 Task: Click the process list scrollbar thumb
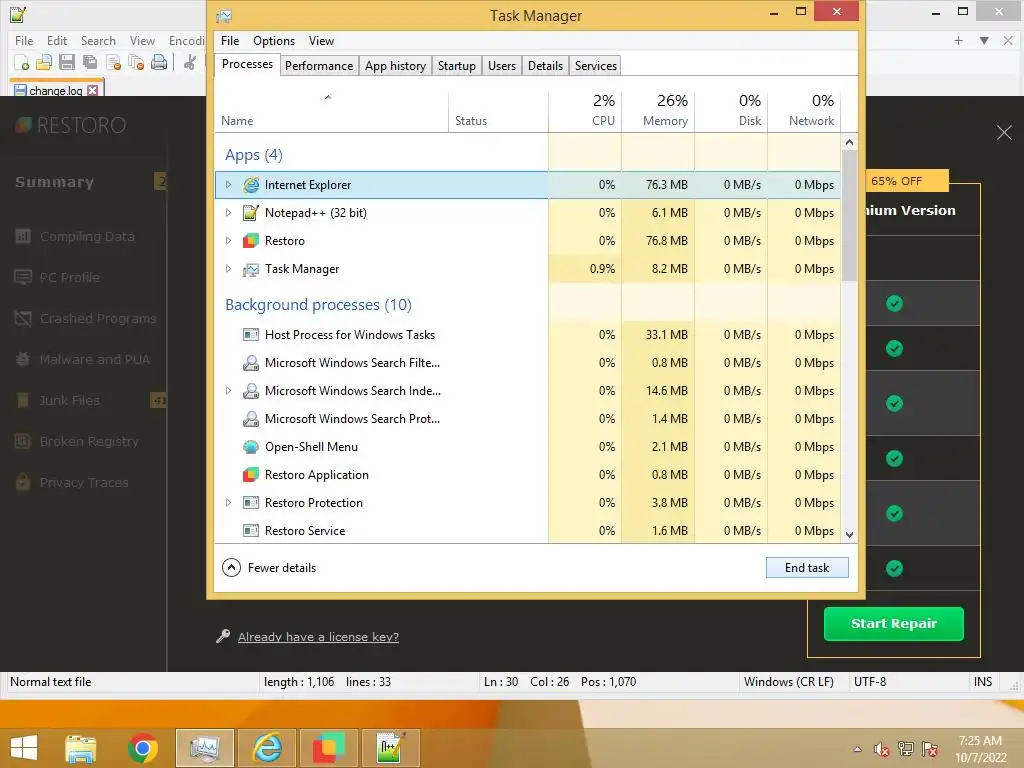click(x=849, y=216)
